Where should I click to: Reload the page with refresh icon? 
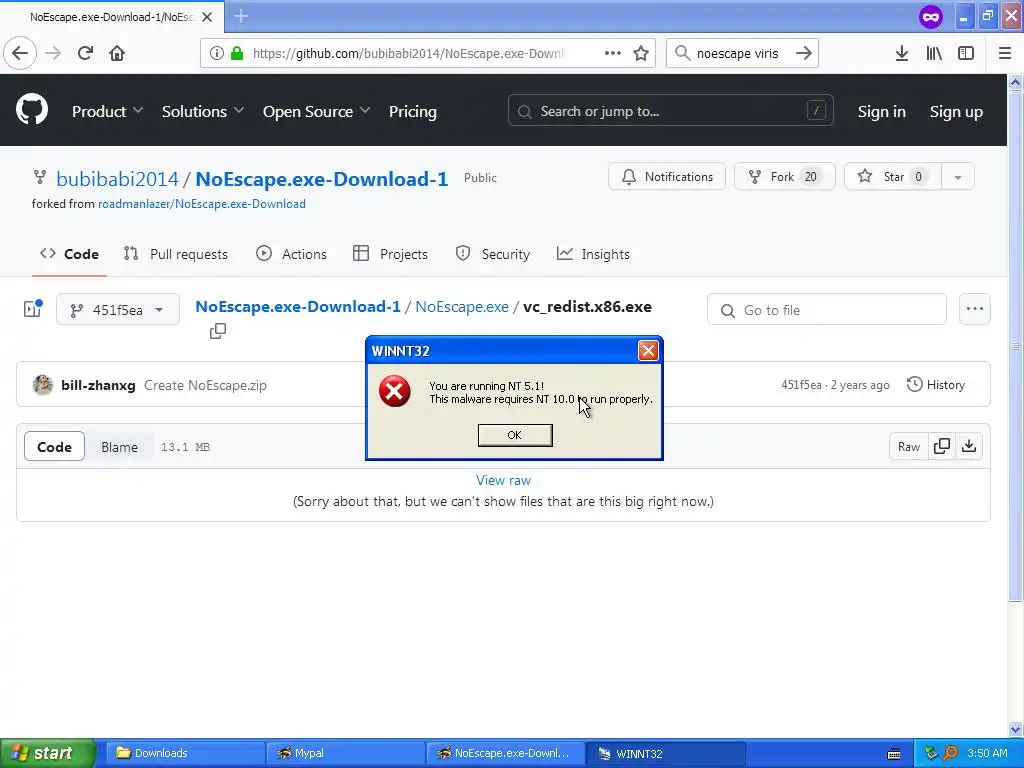[x=85, y=53]
